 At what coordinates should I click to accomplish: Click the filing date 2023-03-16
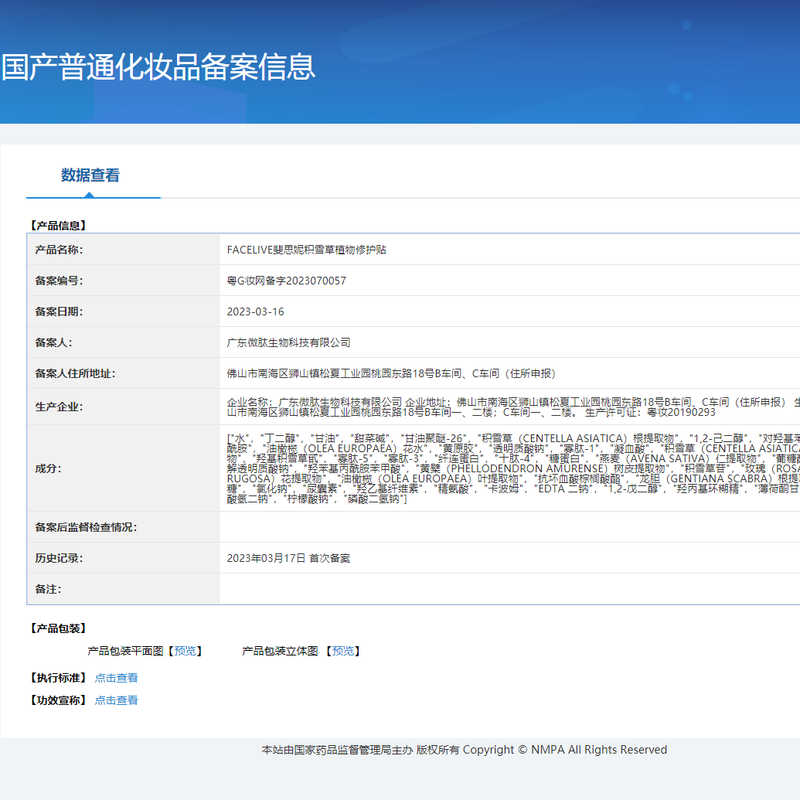[x=255, y=312]
